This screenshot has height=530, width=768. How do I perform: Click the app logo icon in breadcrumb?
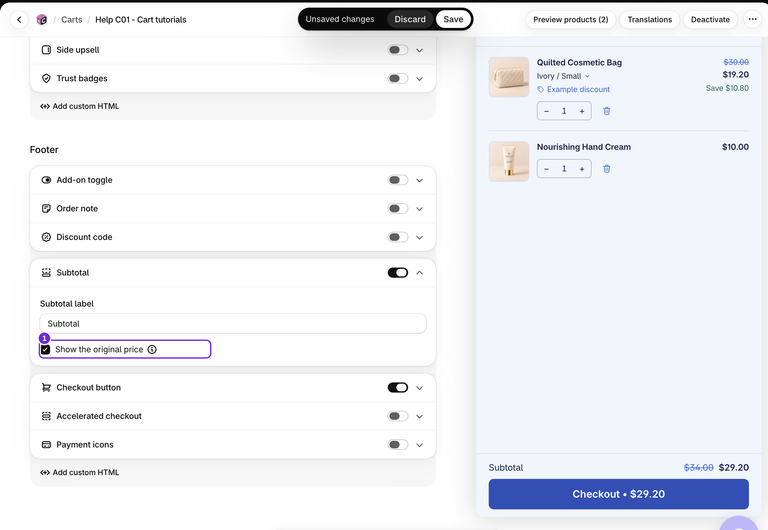click(x=42, y=20)
